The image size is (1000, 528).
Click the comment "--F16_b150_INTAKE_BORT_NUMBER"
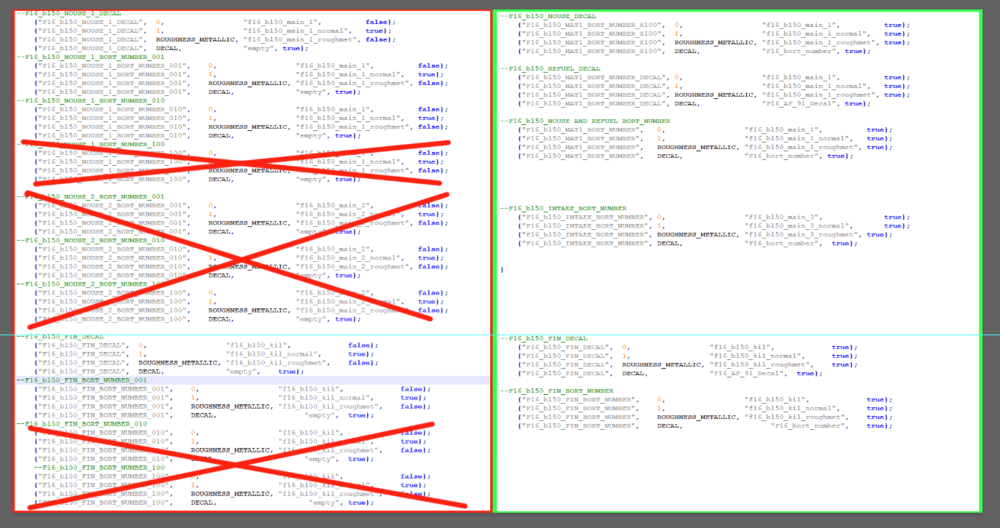563,208
